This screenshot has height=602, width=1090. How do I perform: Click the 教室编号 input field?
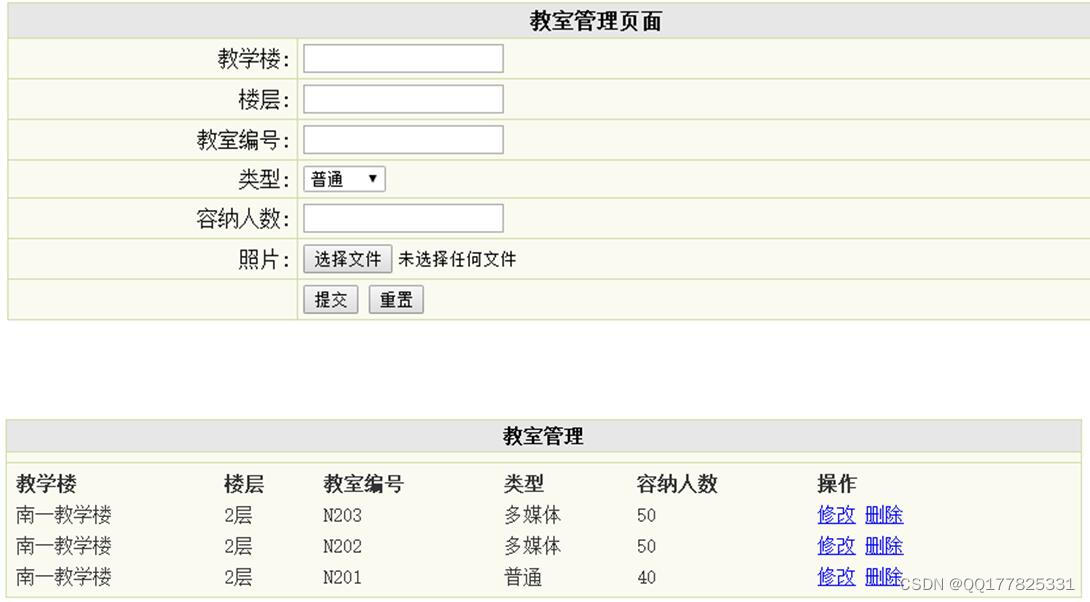[403, 140]
